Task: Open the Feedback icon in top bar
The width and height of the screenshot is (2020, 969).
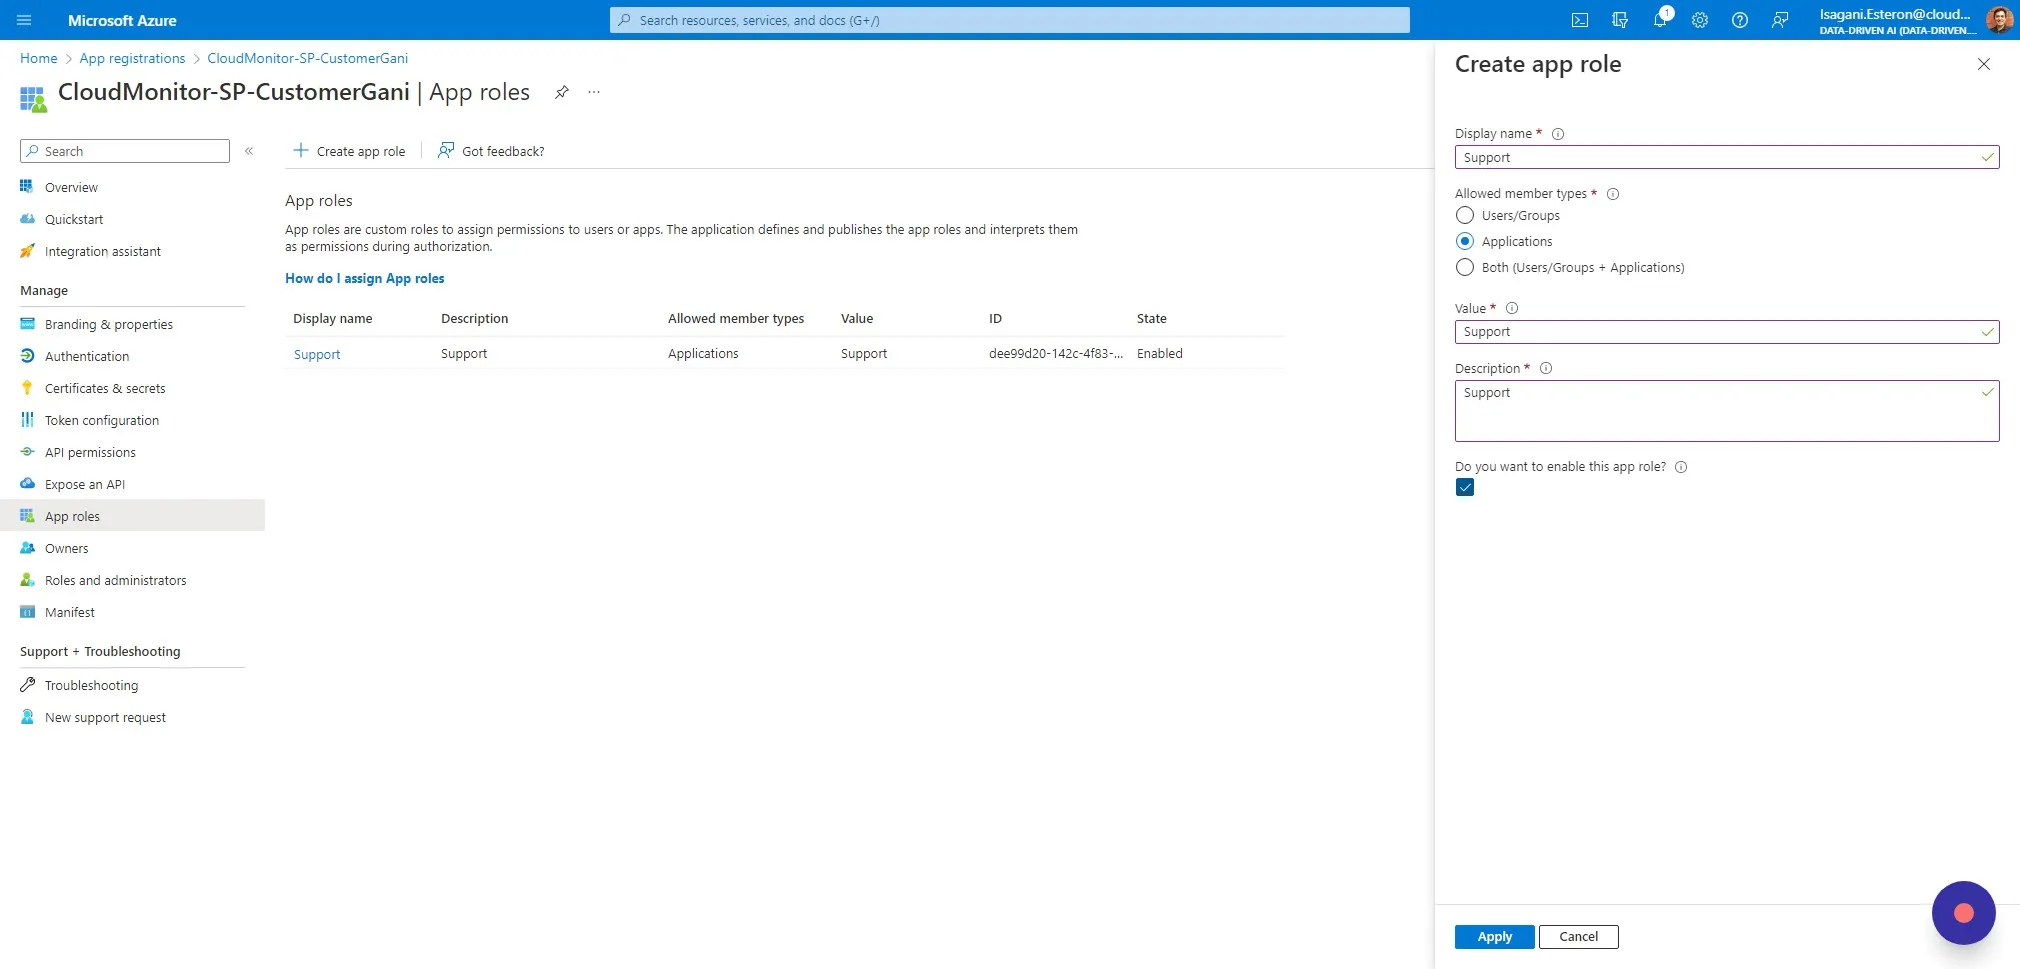Action: [x=1780, y=20]
